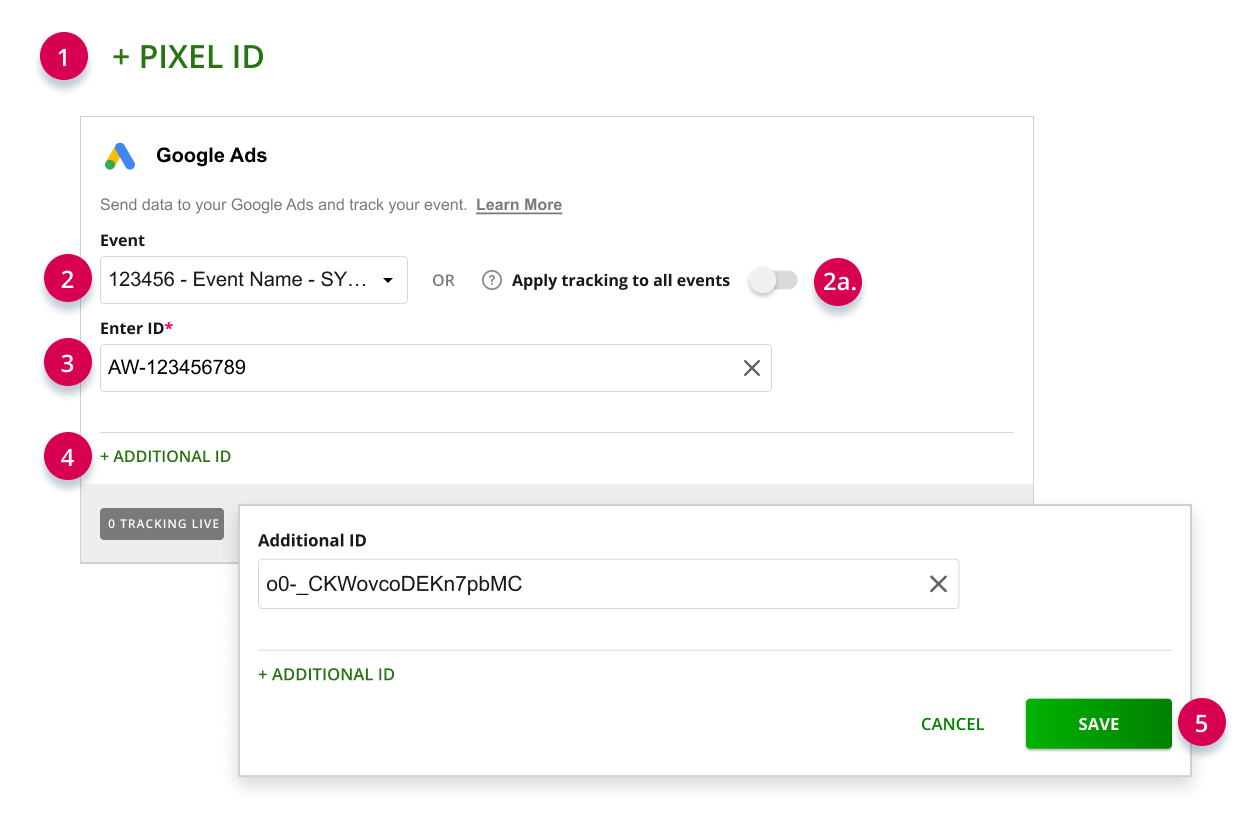Click the CANCEL button
The height and width of the screenshot is (816, 1240).
(x=952, y=724)
